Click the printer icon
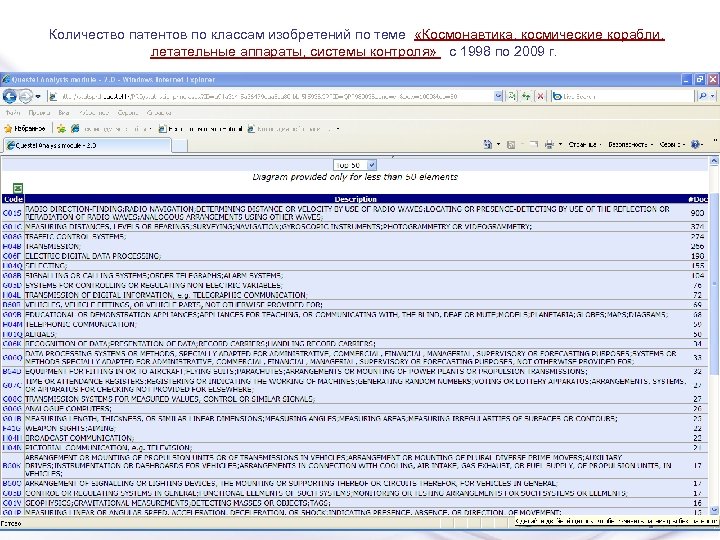 [549, 144]
